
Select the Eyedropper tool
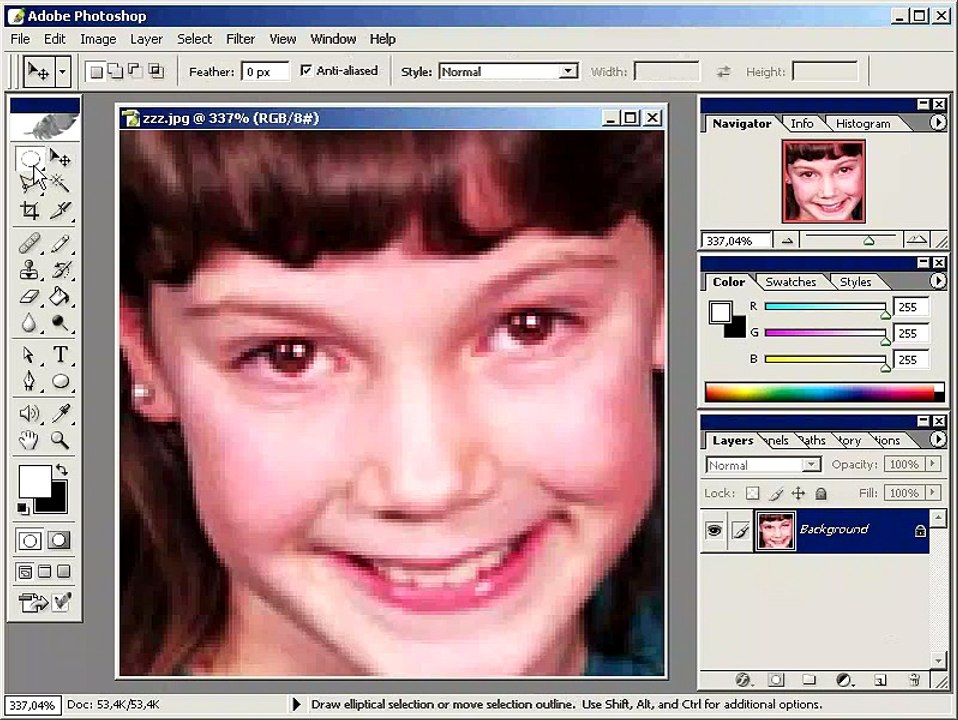[60, 414]
